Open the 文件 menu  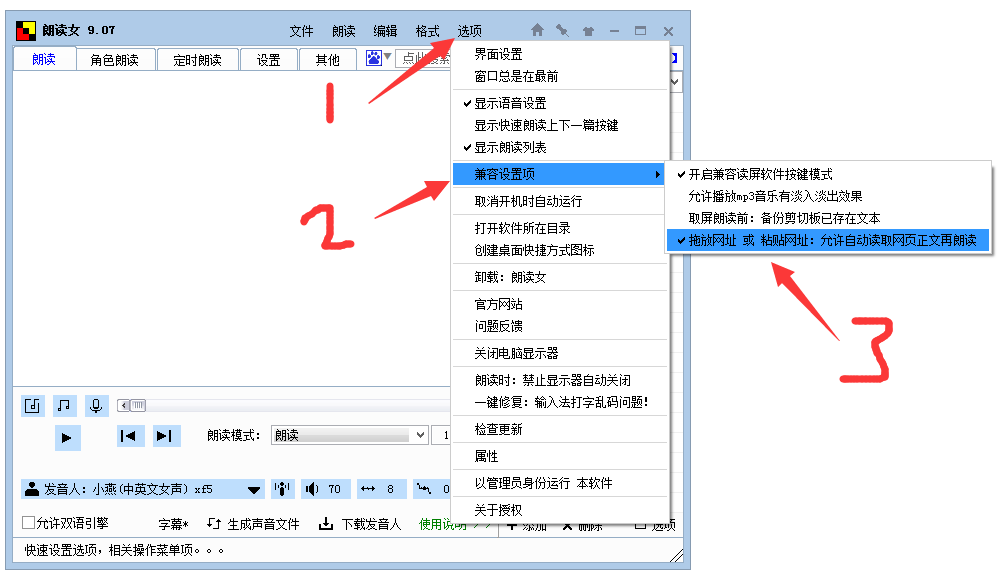[301, 31]
